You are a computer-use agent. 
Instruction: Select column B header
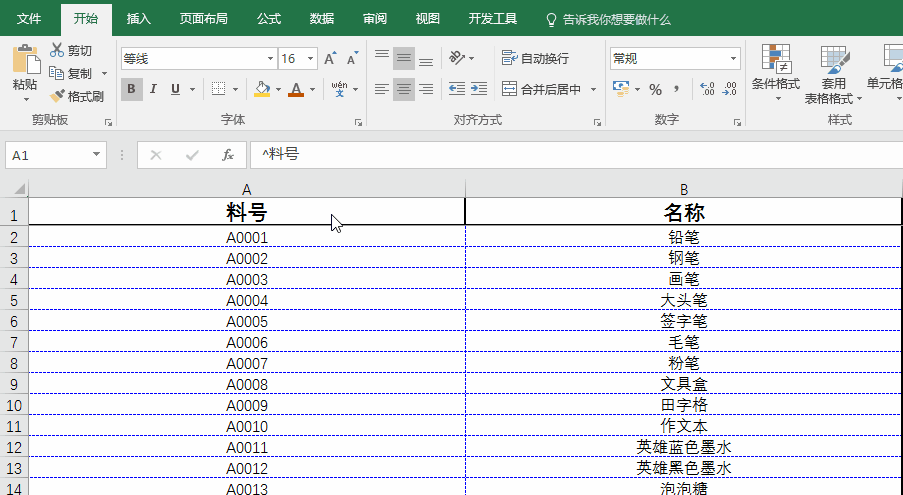pyautogui.click(x=684, y=189)
